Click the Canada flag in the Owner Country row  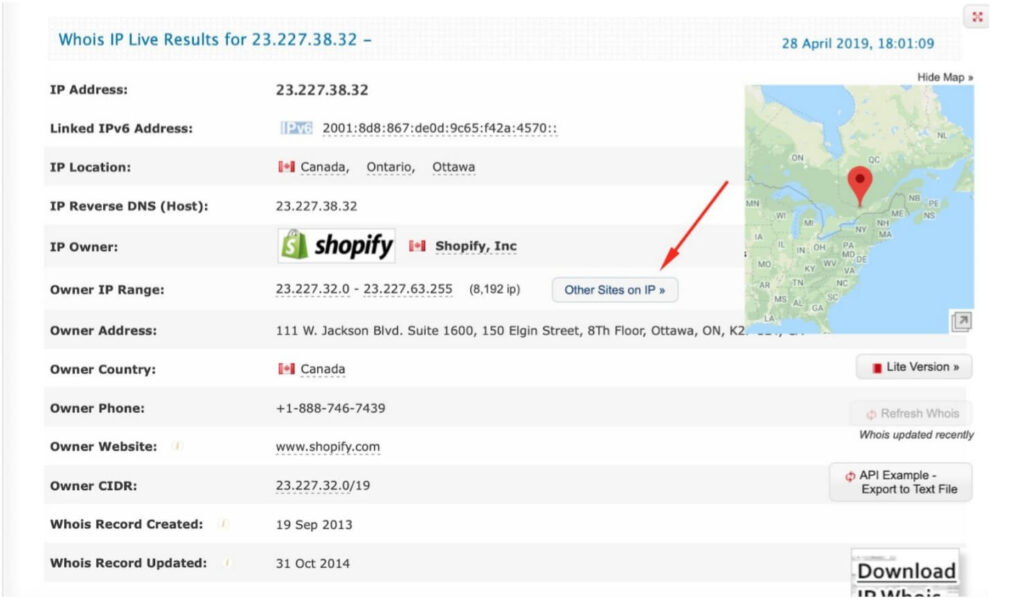286,369
